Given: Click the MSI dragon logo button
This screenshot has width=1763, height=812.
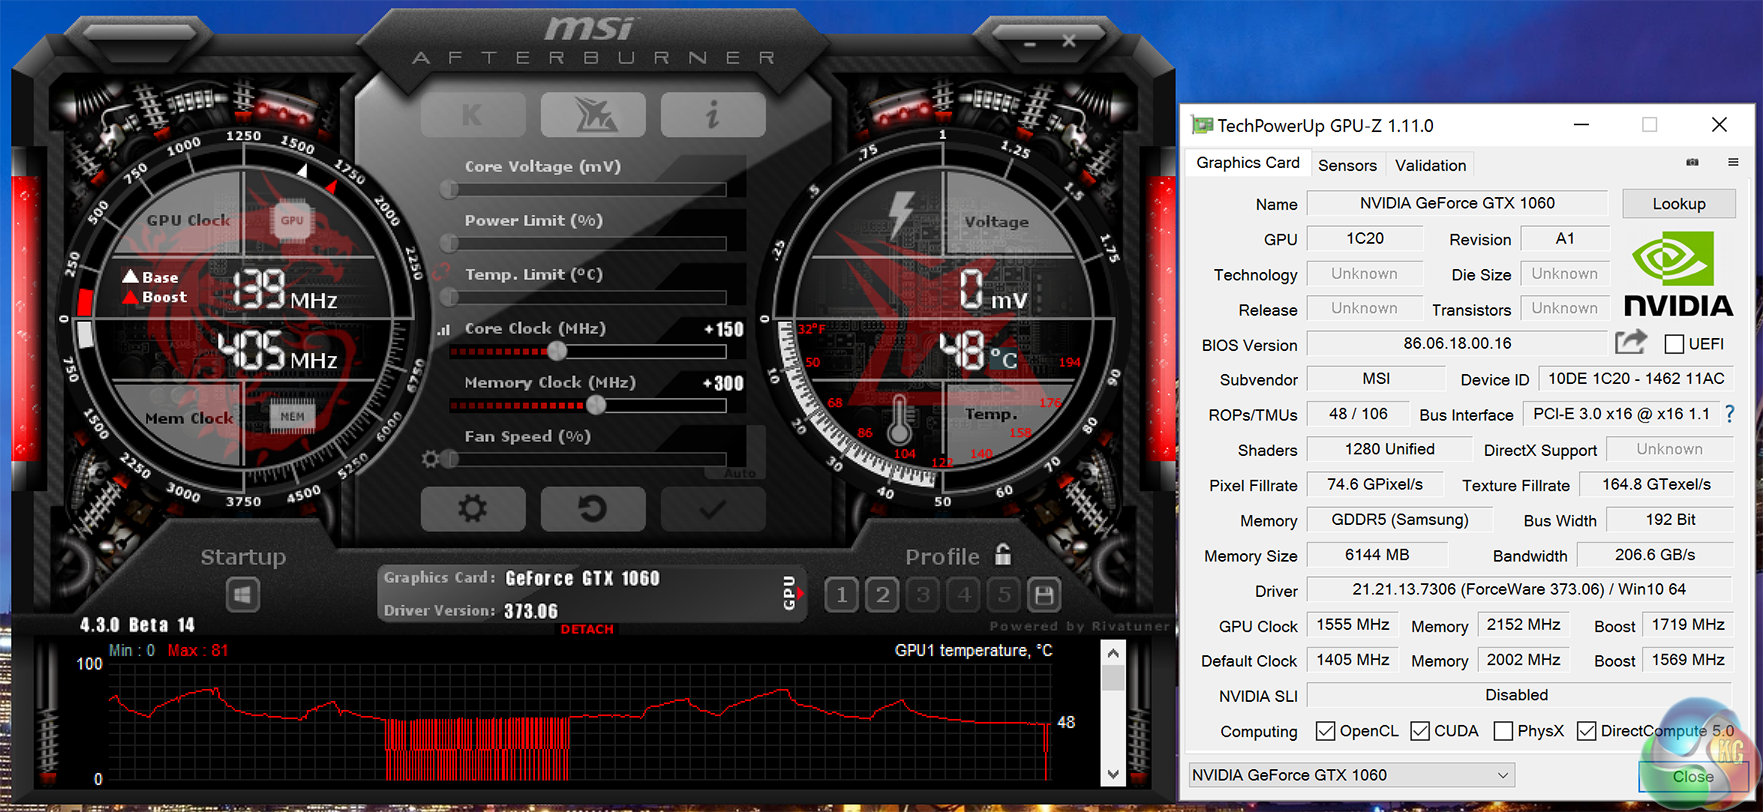Looking at the screenshot, I should 593,115.
